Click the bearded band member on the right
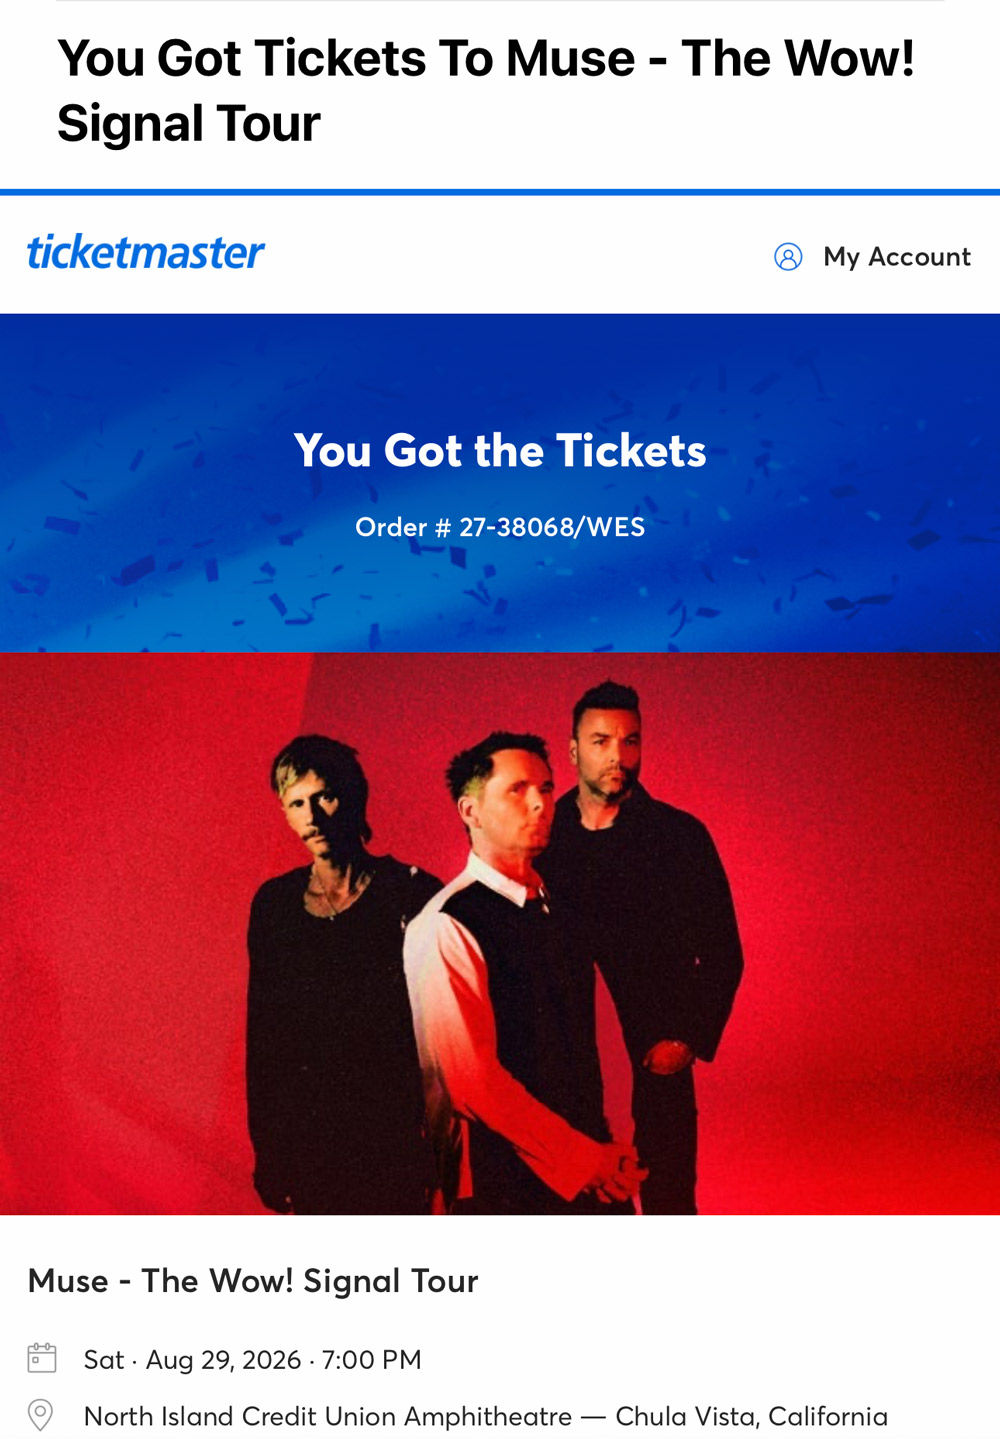This screenshot has height=1439, width=1000. point(640,900)
